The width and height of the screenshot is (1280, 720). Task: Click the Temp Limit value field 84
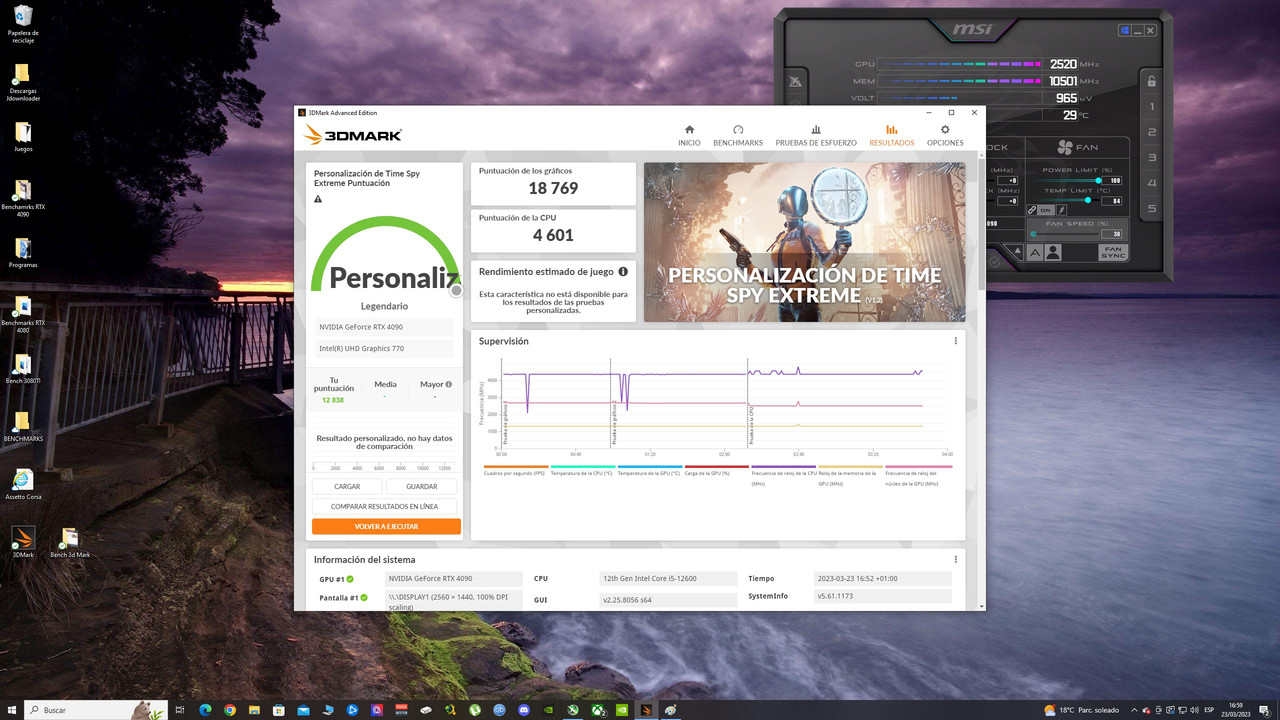click(1111, 200)
